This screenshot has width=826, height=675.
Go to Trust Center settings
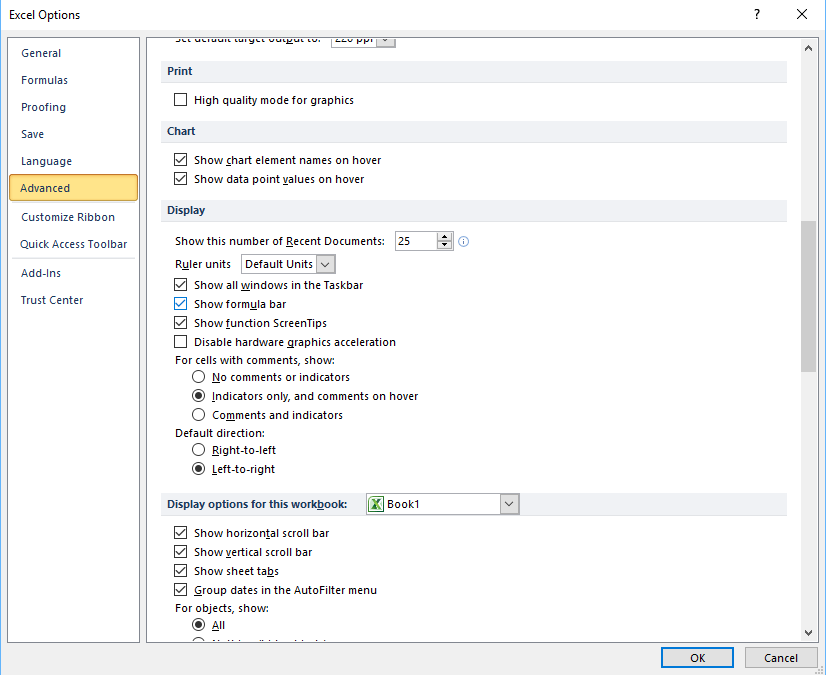pyautogui.click(x=52, y=300)
